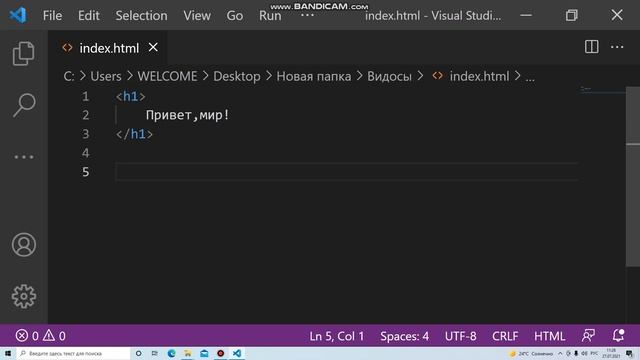Open the Manage gear icon
640x360 pixels.
click(24, 296)
